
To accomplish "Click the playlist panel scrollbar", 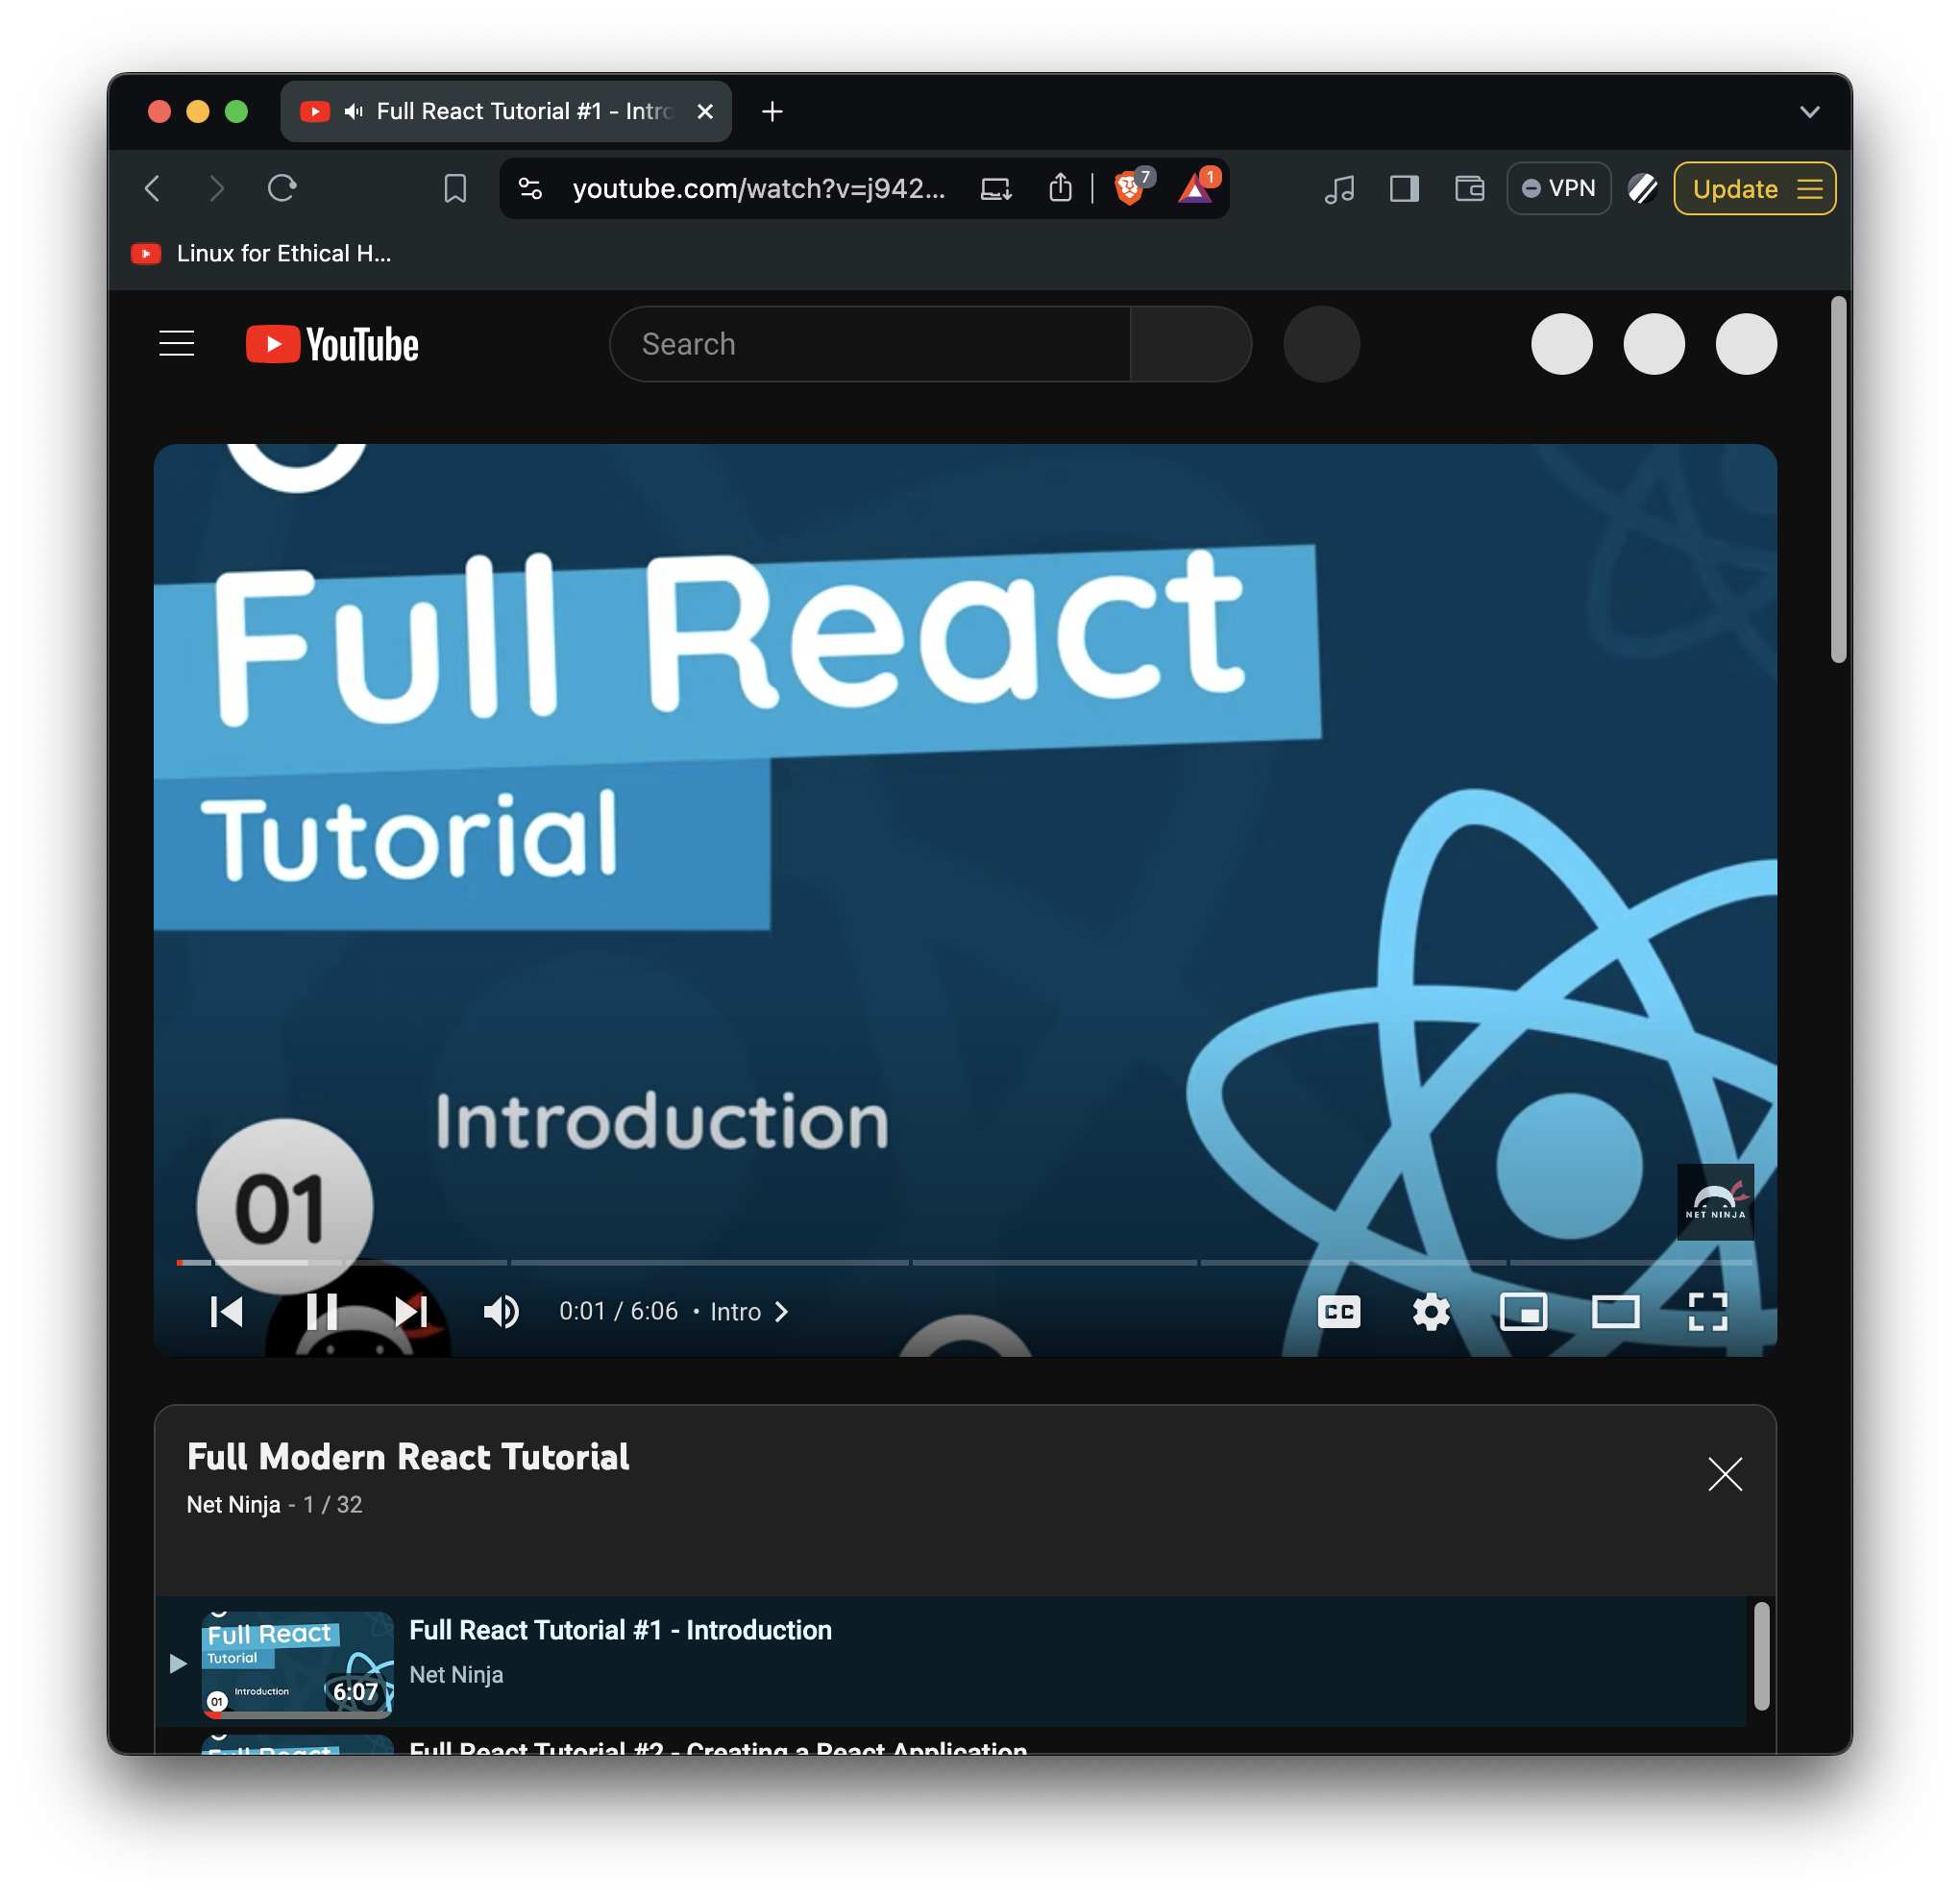I will pyautogui.click(x=1762, y=1656).
